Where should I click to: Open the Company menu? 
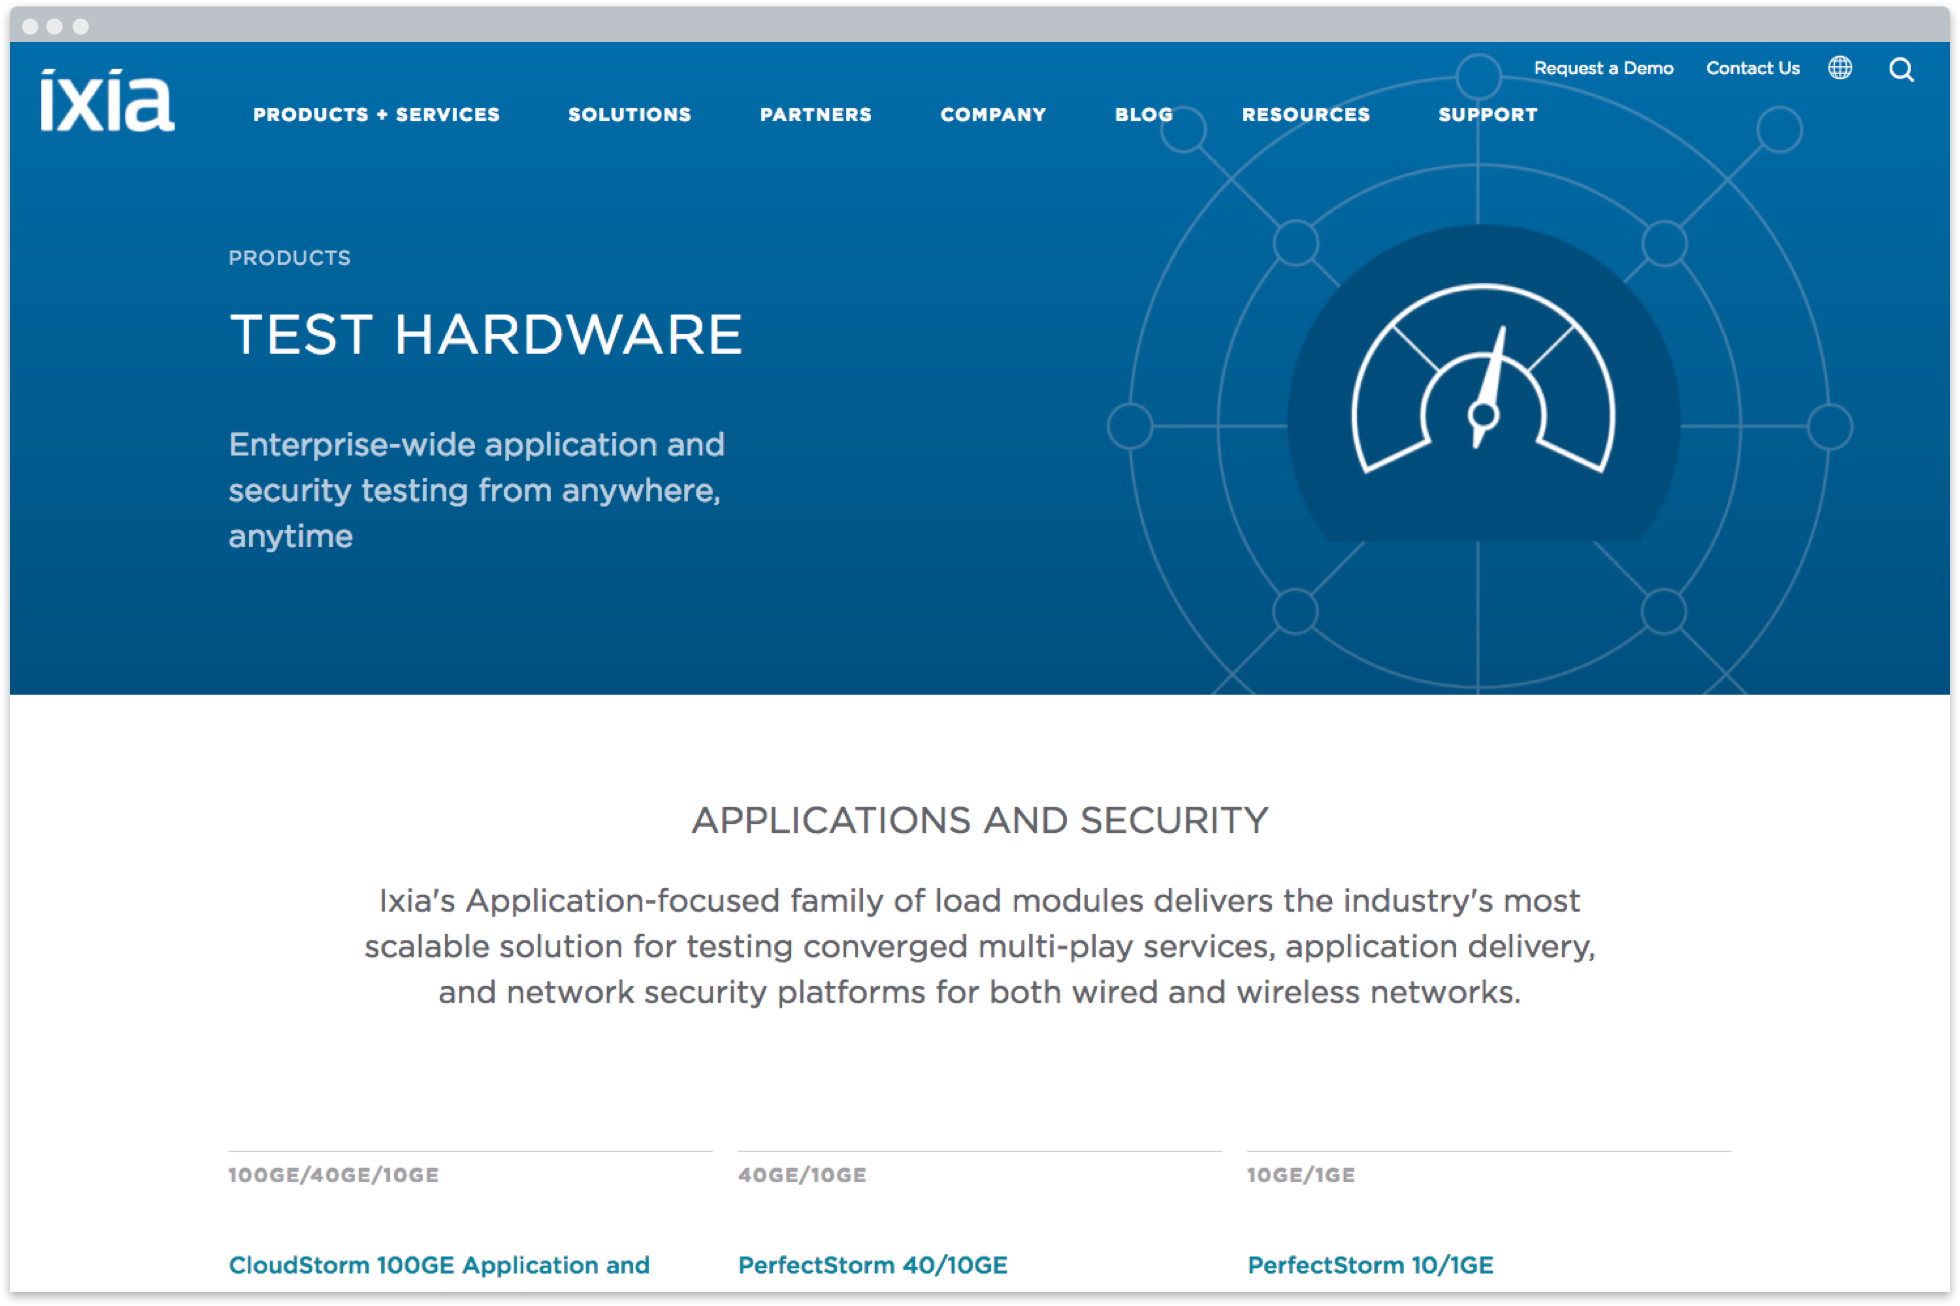(x=993, y=114)
